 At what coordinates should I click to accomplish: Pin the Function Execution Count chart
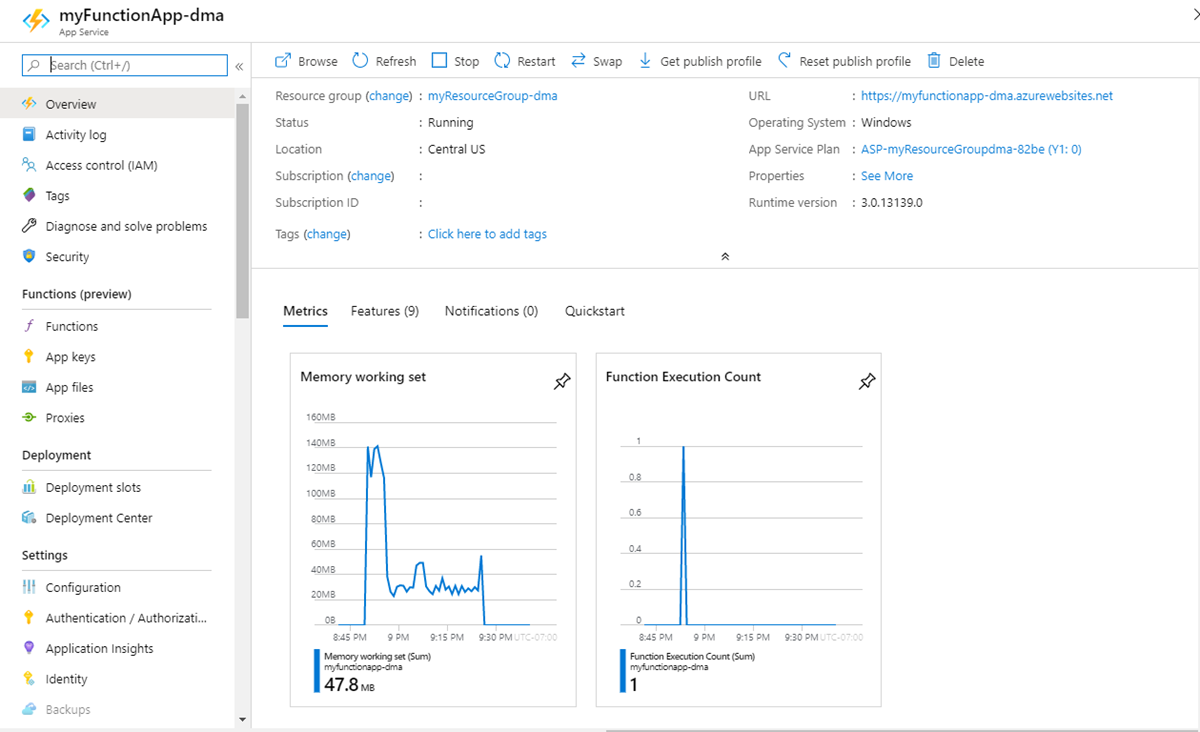tap(867, 381)
